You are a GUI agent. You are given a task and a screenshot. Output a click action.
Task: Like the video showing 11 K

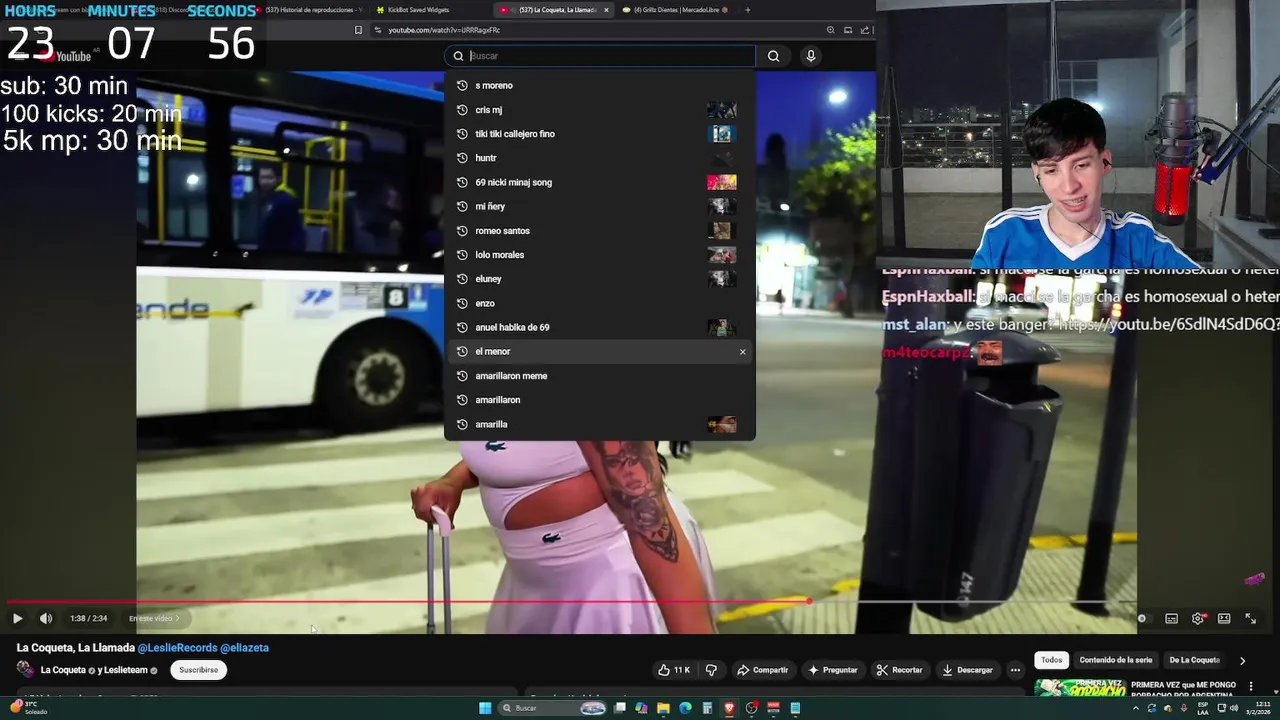click(674, 670)
